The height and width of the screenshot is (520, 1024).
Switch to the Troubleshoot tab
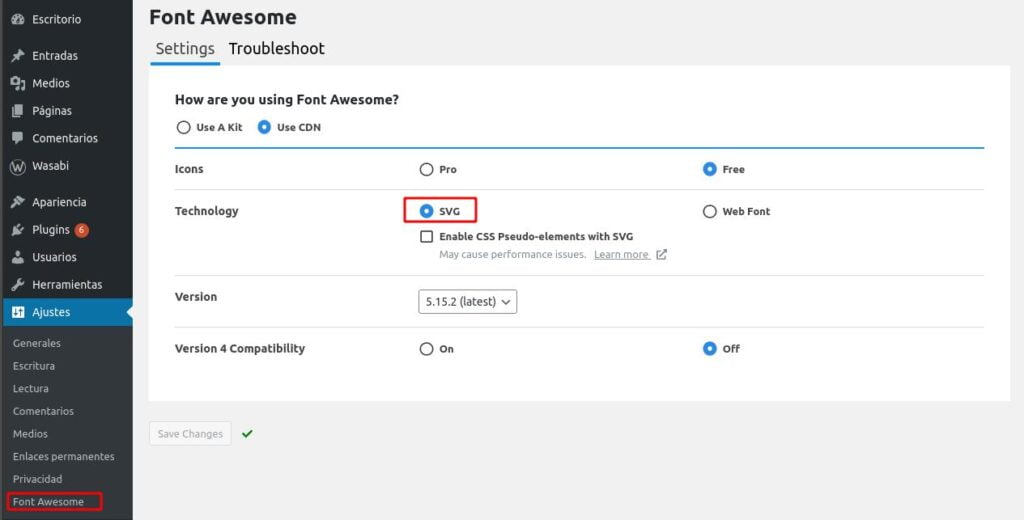pyautogui.click(x=276, y=49)
